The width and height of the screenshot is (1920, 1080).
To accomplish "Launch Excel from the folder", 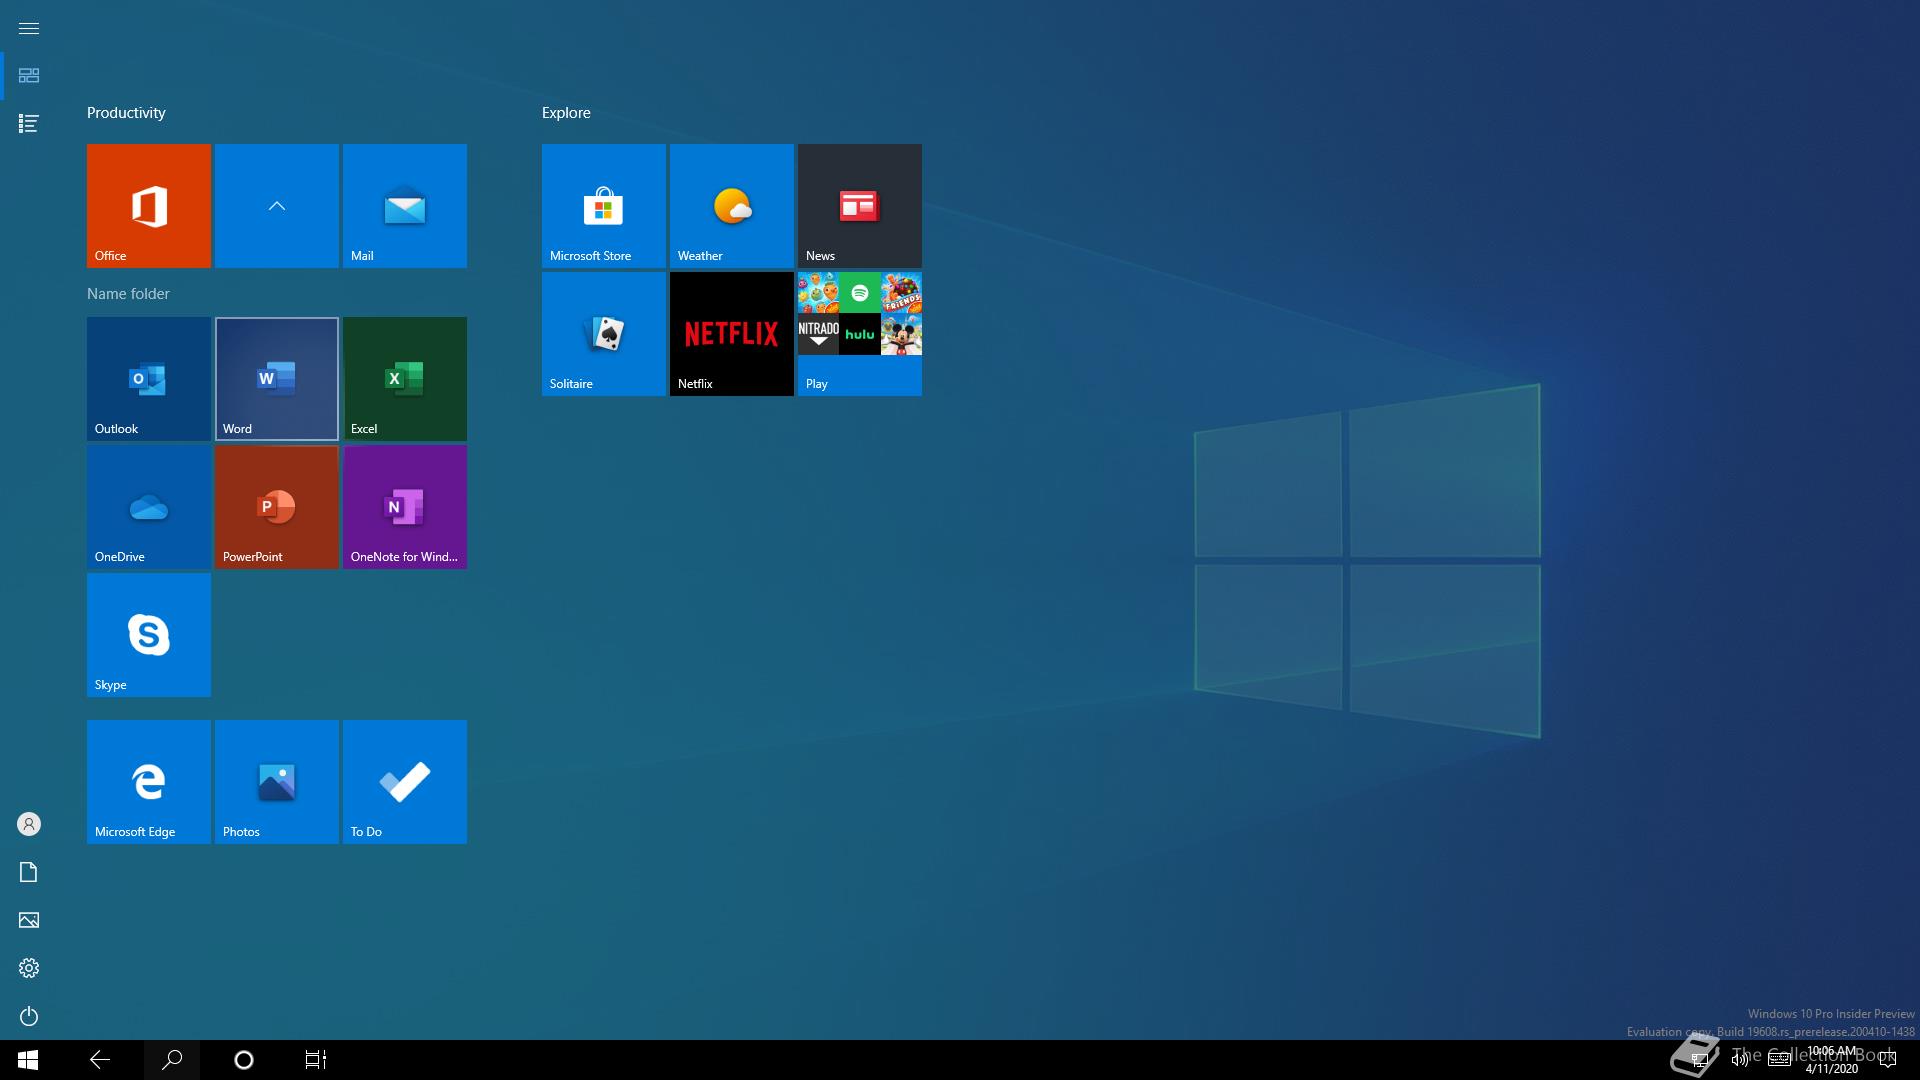I will 405,379.
